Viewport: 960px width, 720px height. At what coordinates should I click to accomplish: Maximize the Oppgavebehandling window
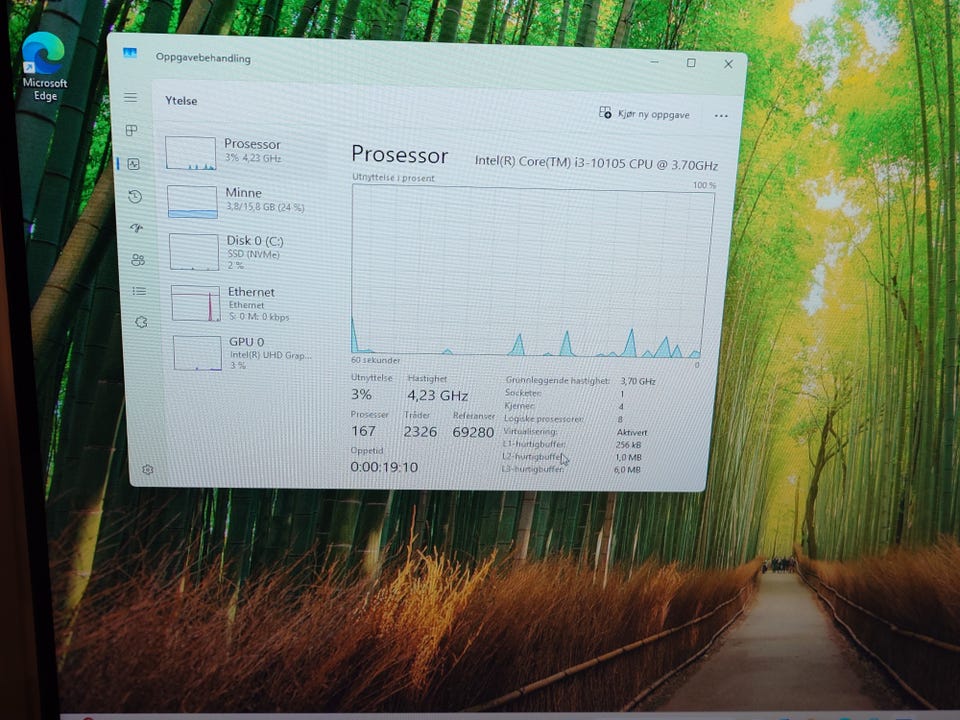tap(691, 62)
